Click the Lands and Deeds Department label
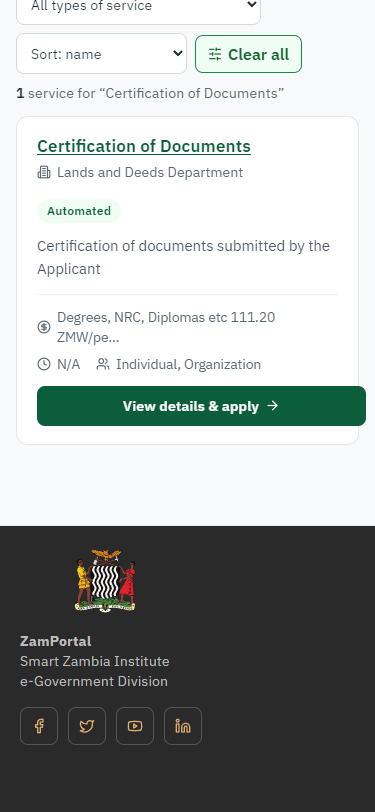The height and width of the screenshot is (812, 375). click(150, 172)
